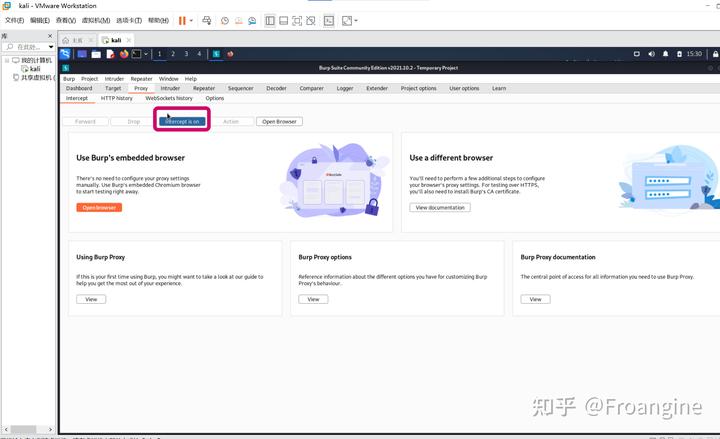Send Ctrl+Alt+Del using the VMware toolbar icon
The width and height of the screenshot is (720, 439).
[x=207, y=21]
